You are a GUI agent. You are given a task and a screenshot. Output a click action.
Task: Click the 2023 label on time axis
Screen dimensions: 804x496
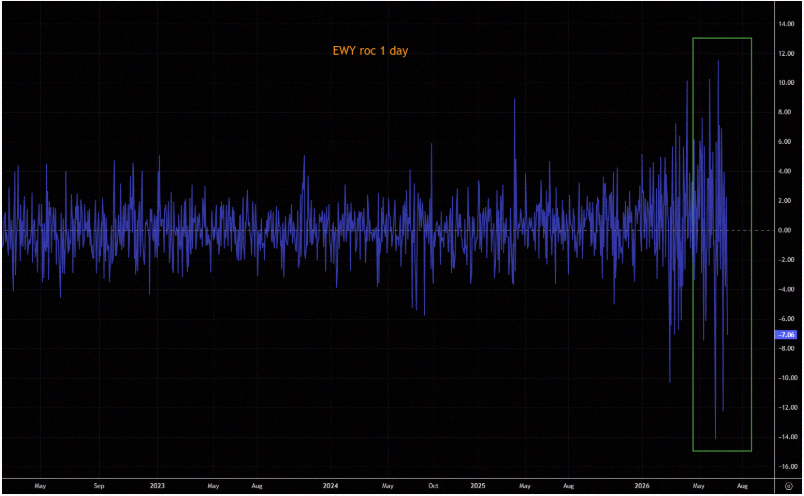157,486
